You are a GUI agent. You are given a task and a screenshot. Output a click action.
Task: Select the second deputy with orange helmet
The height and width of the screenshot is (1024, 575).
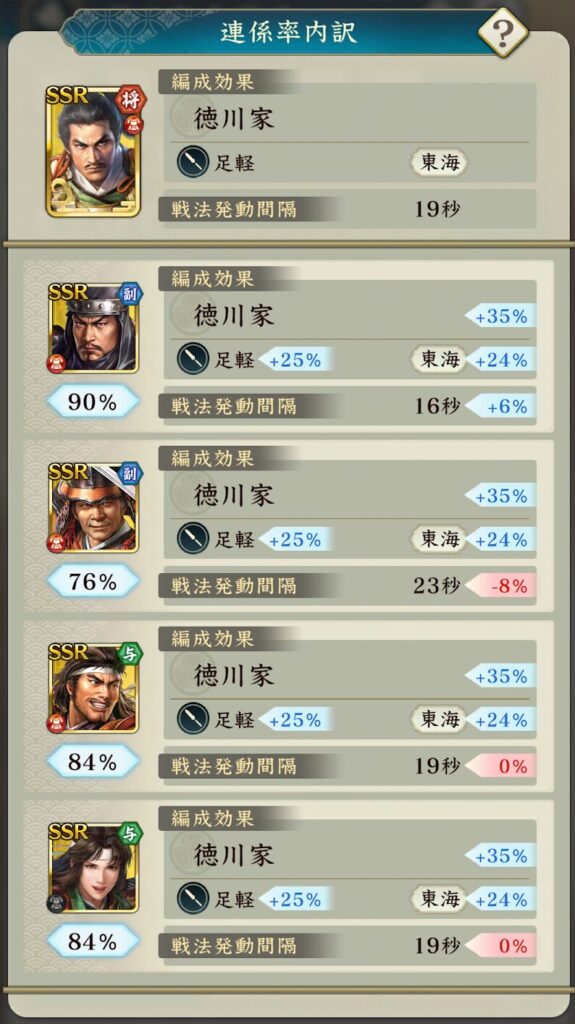(93, 507)
